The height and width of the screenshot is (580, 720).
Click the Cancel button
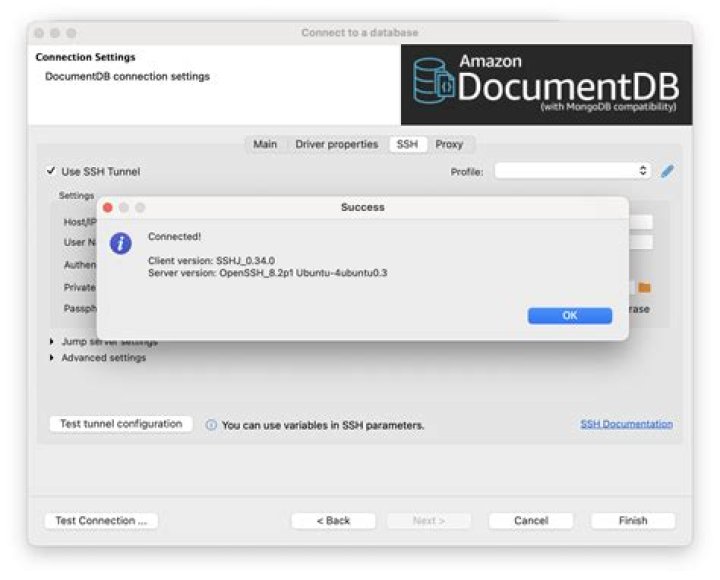[x=531, y=520]
